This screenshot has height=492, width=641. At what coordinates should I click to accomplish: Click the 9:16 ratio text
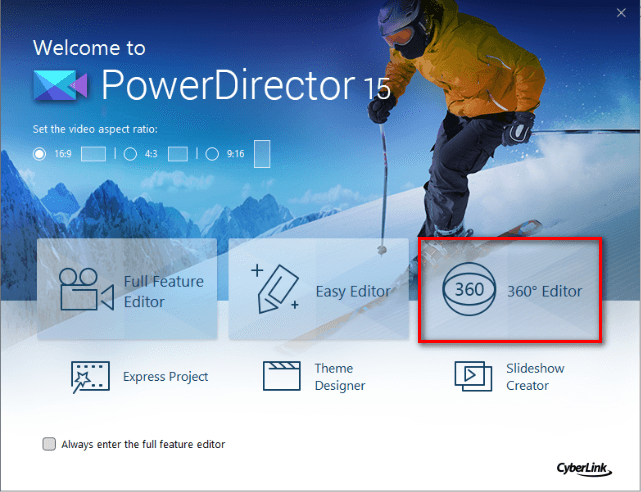click(236, 154)
